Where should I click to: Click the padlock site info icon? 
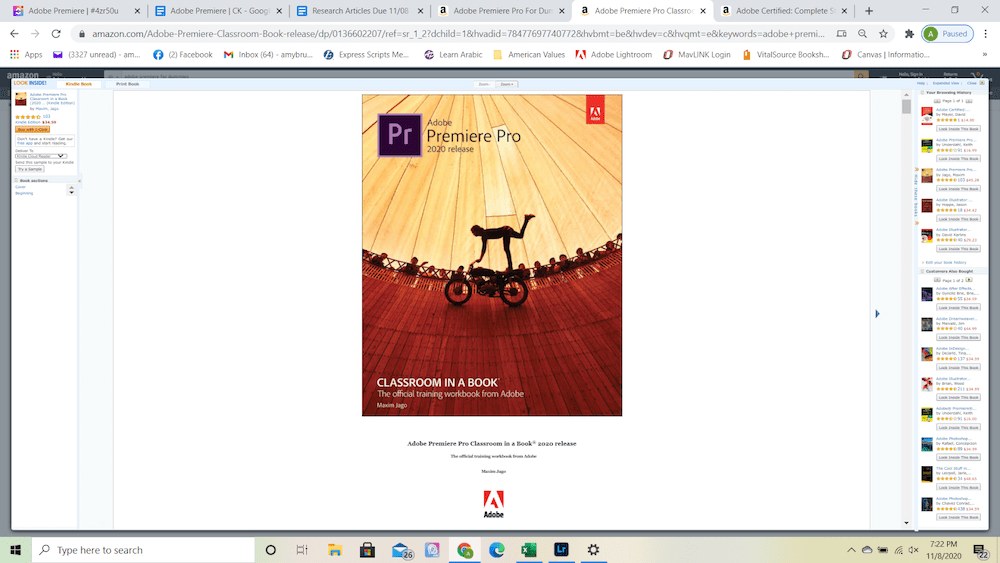pyautogui.click(x=82, y=34)
